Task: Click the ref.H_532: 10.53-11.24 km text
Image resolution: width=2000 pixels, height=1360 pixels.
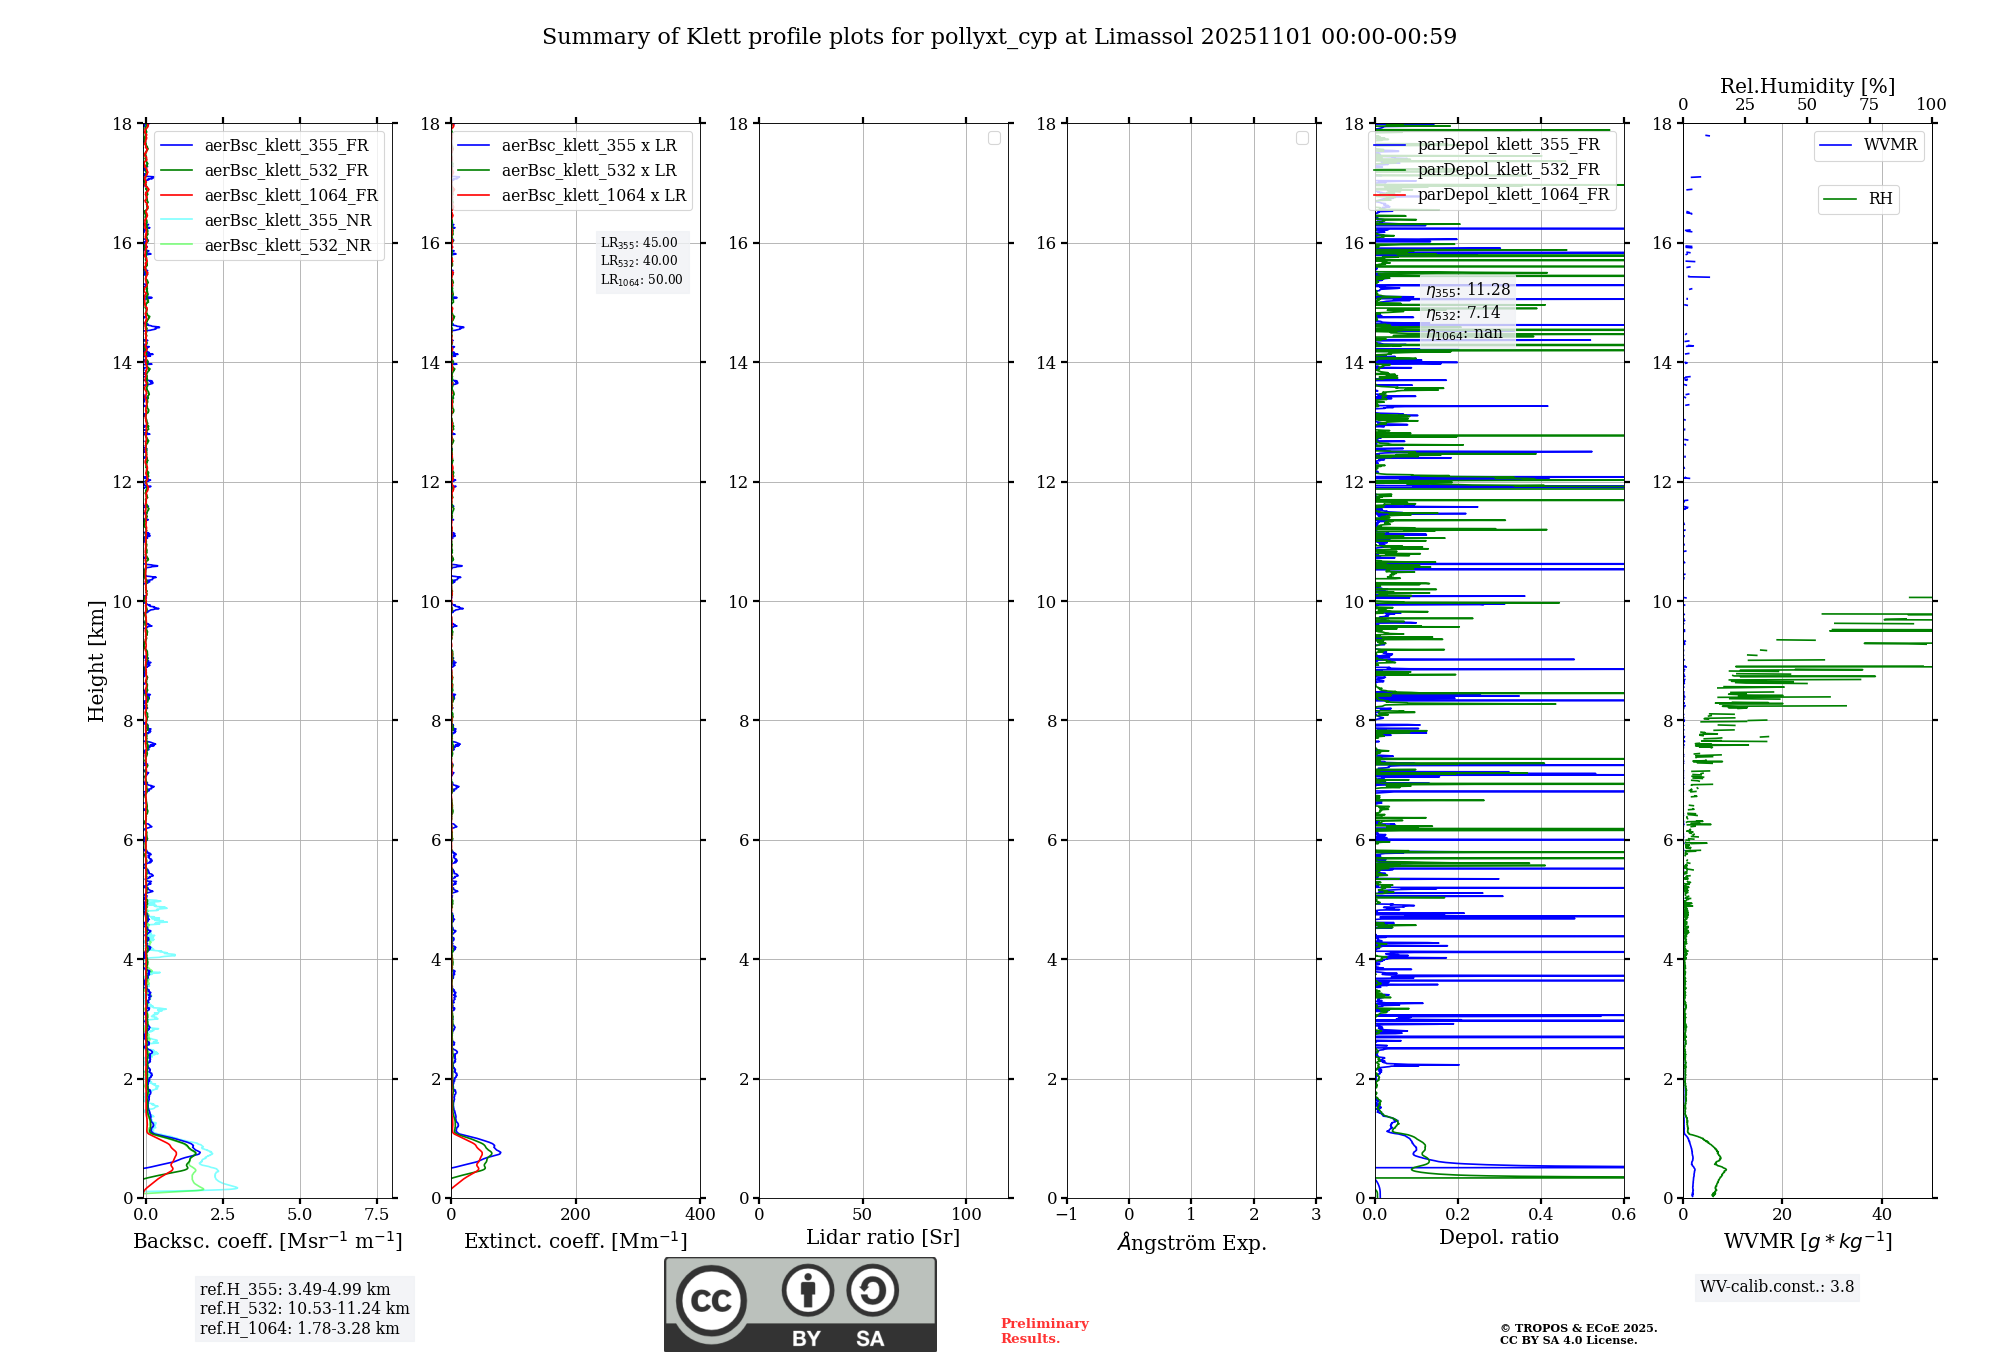Action: point(304,1308)
